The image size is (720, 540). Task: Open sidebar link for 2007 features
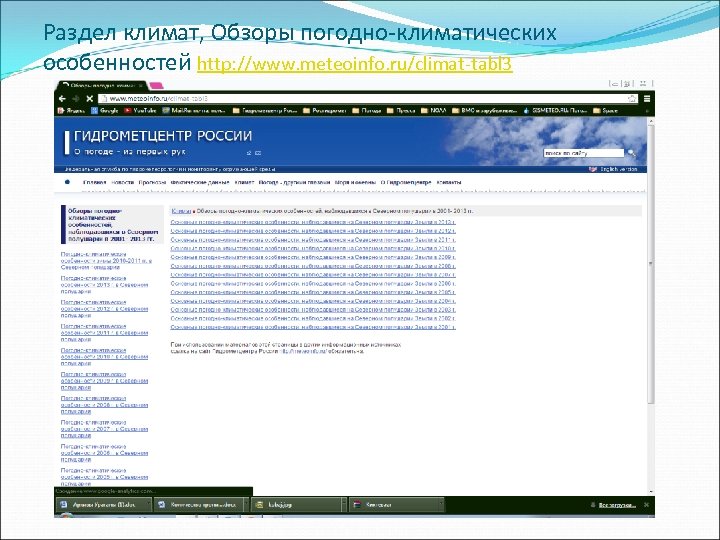point(104,429)
